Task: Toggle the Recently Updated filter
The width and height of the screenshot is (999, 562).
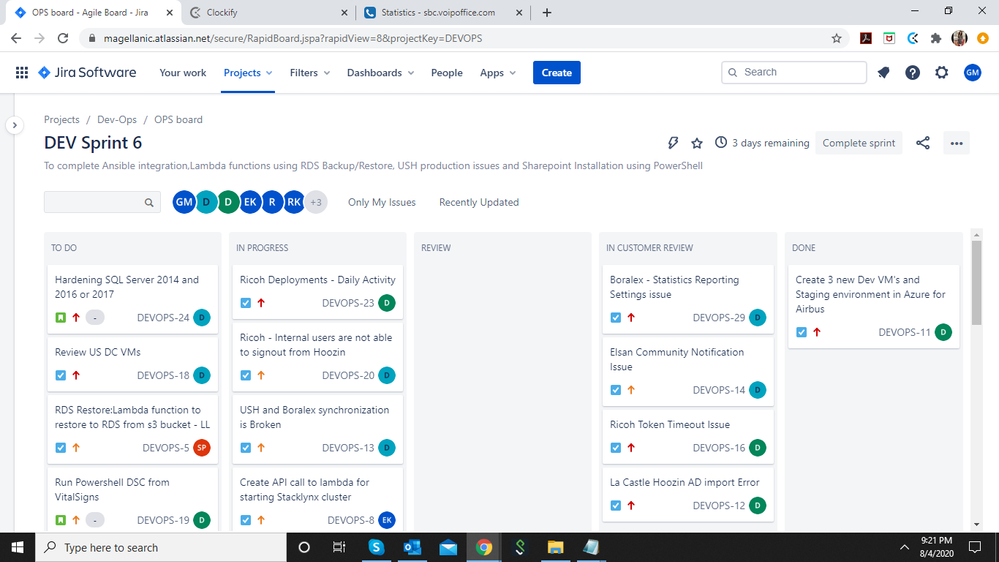Action: [479, 202]
